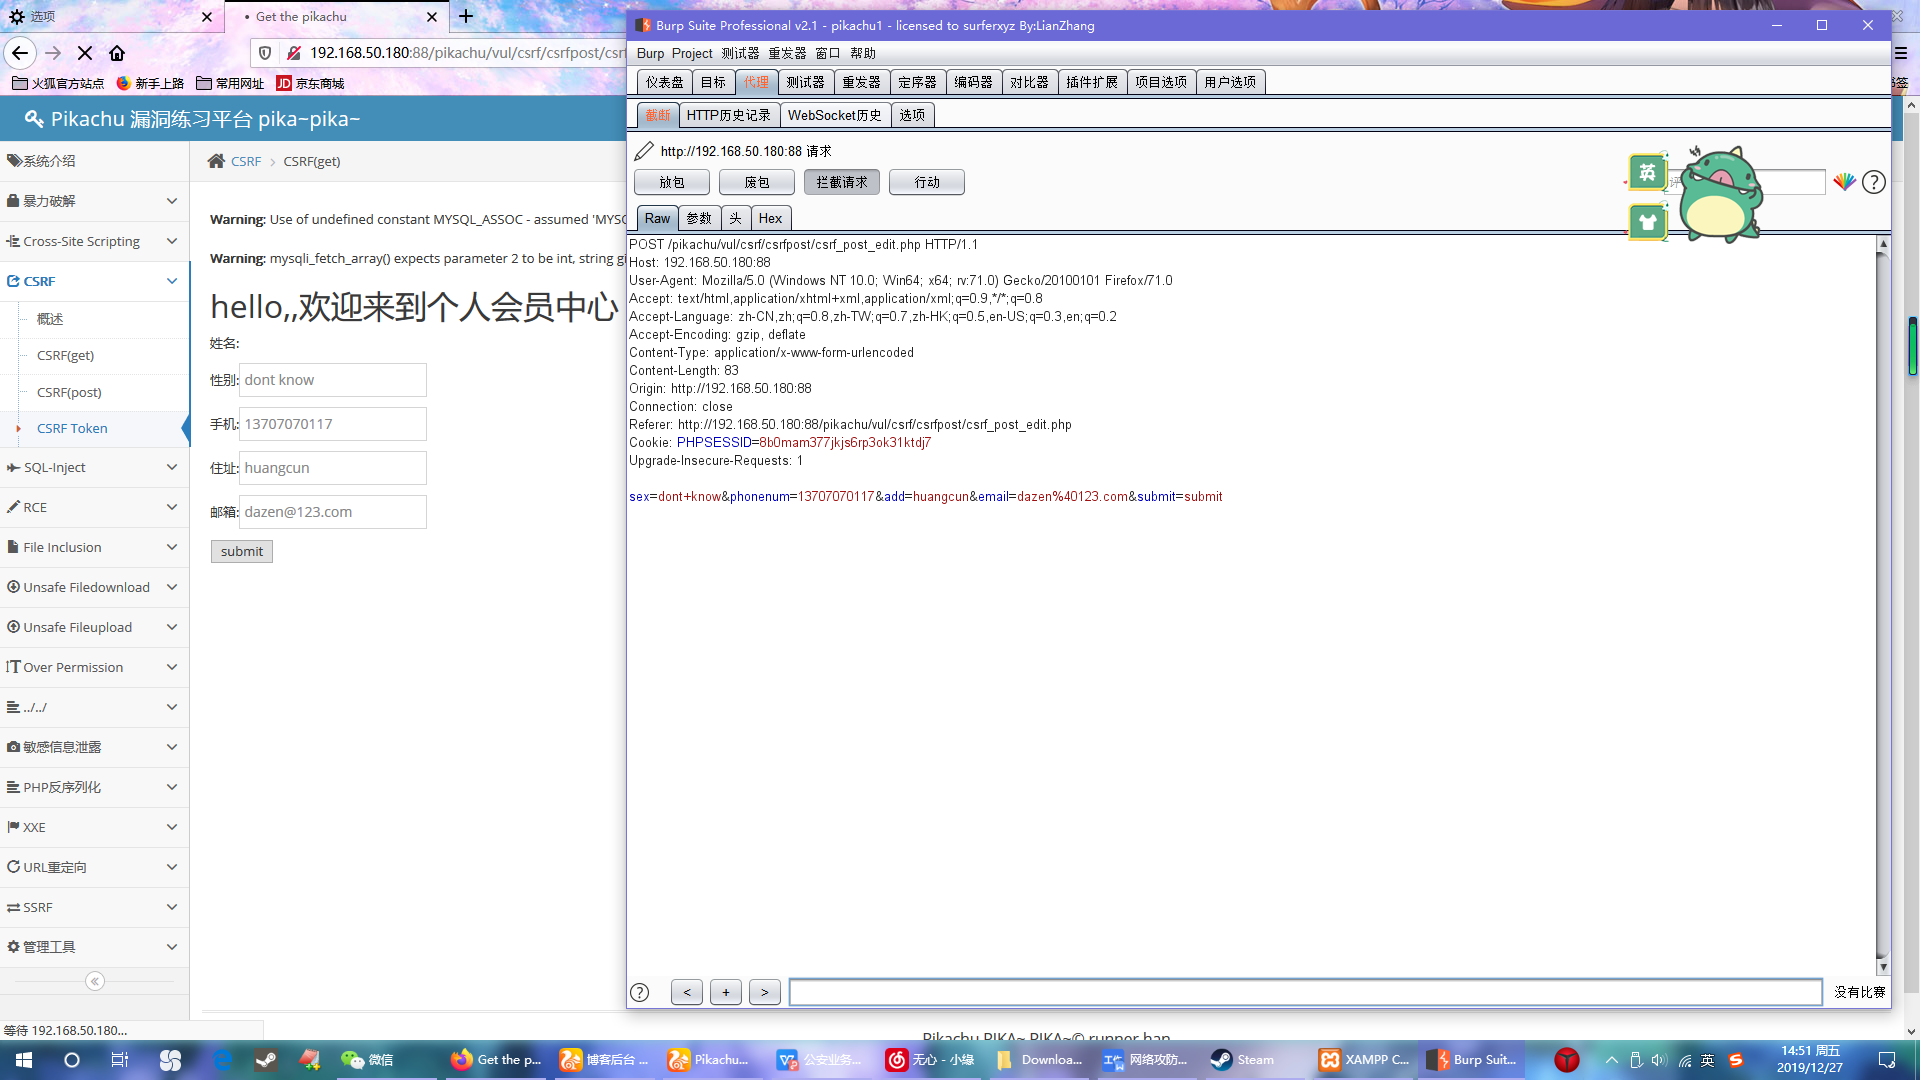This screenshot has height=1080, width=1920.
Task: Toggle the 拦截请求 intercept button
Action: coord(841,182)
